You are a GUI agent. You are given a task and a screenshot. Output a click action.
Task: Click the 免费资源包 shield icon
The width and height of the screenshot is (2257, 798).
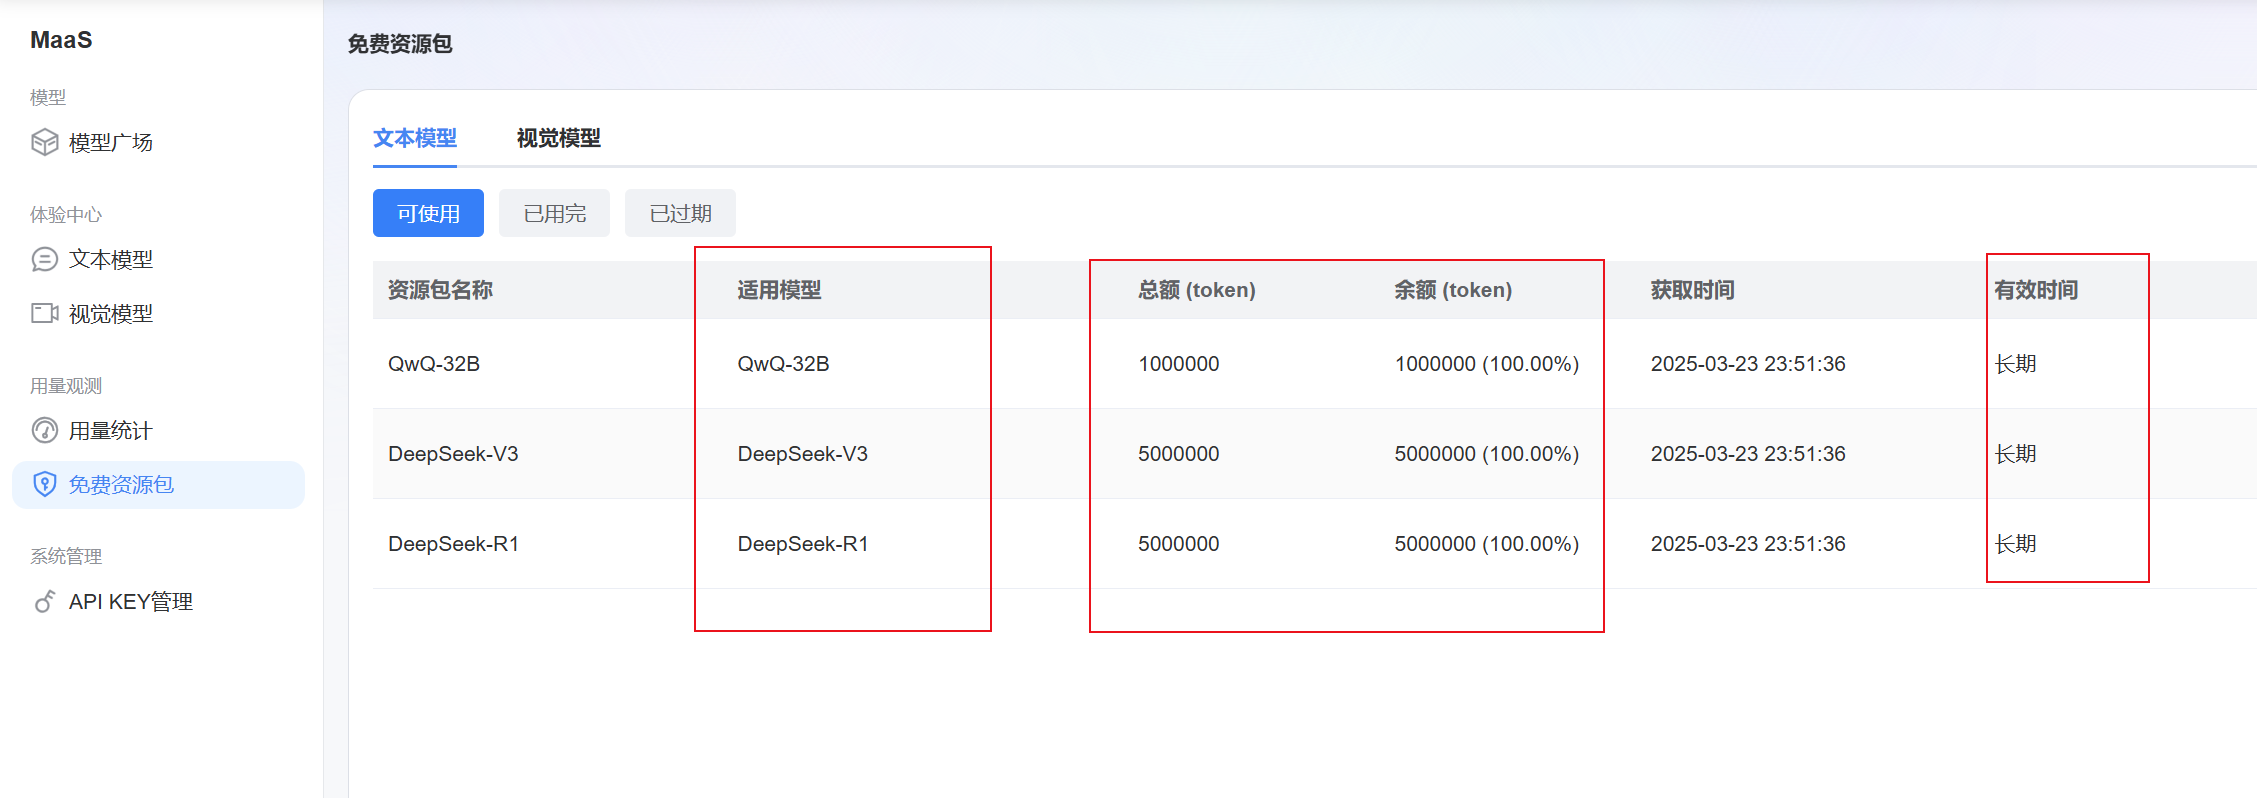pyautogui.click(x=44, y=485)
